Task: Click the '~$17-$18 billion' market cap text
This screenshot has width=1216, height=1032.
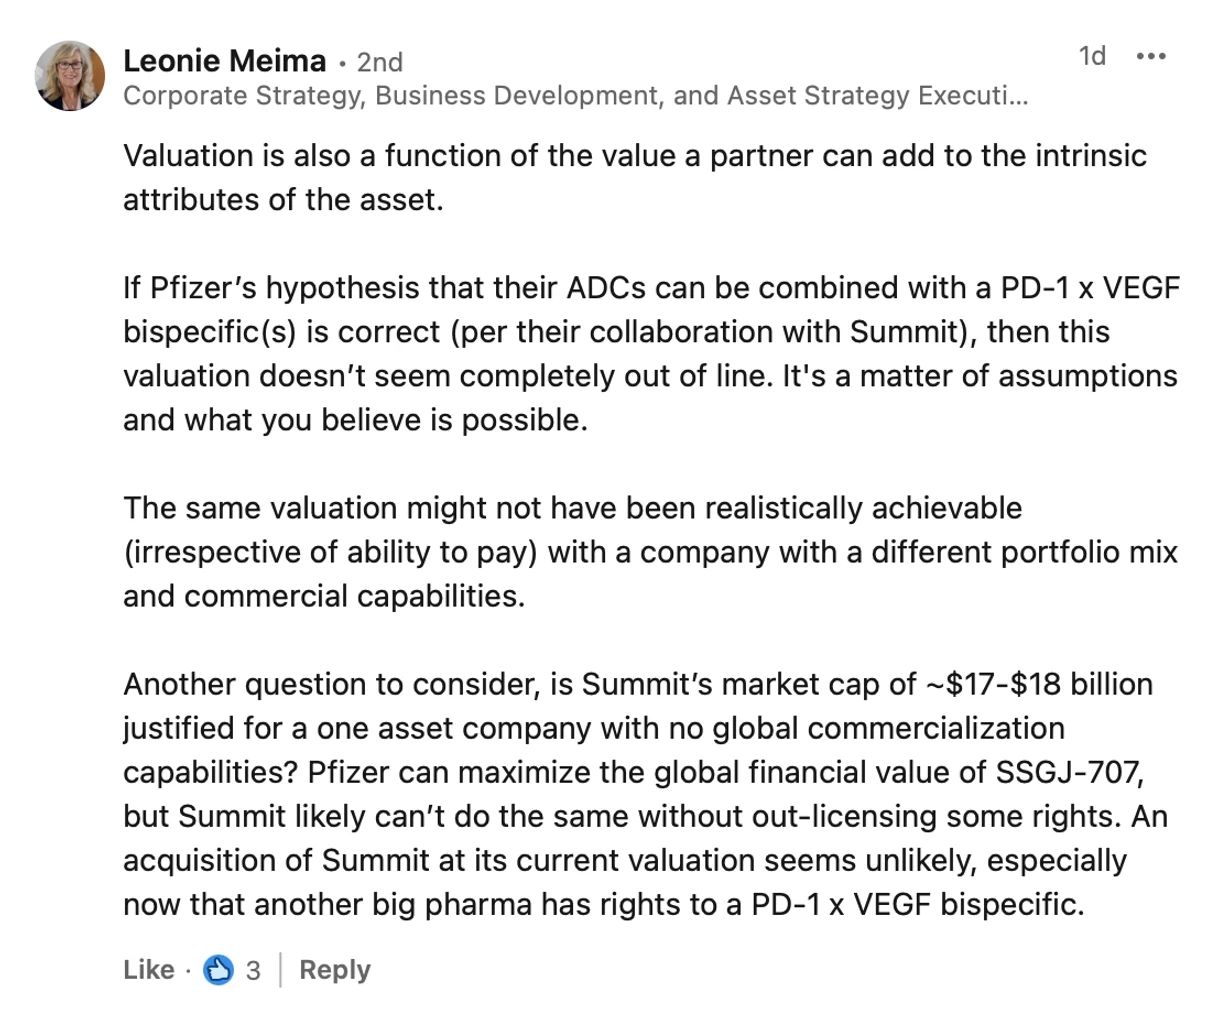Action: [x=1039, y=684]
